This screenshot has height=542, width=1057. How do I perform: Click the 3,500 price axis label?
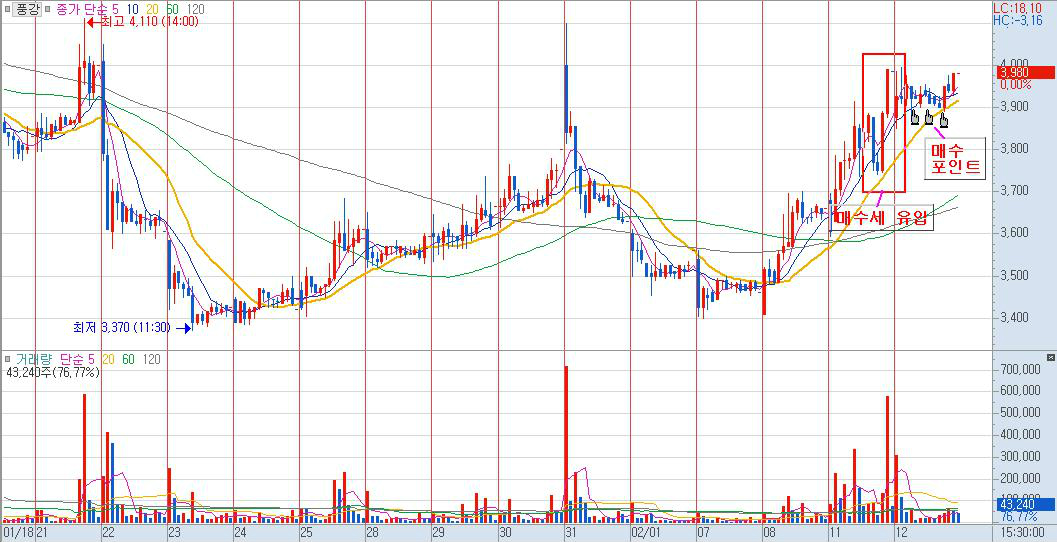tap(1016, 275)
